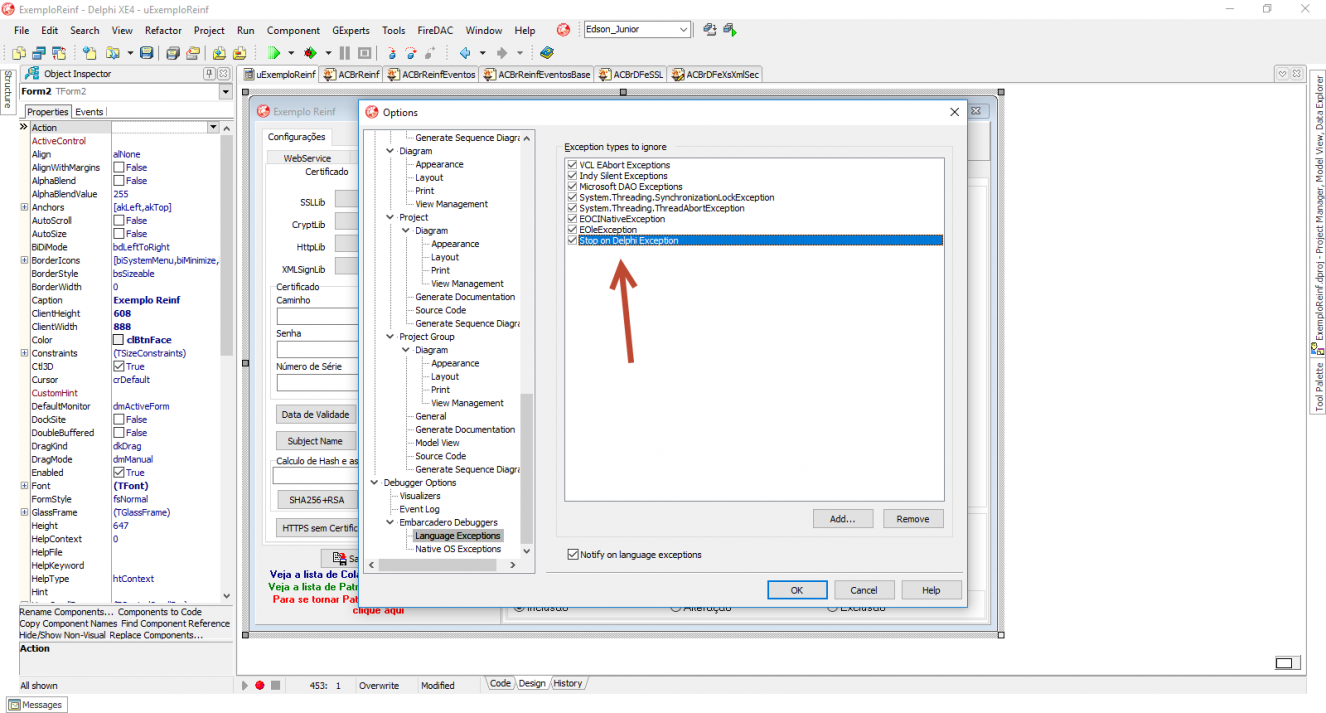
Task: Open the FireDAC menu
Action: coord(435,30)
